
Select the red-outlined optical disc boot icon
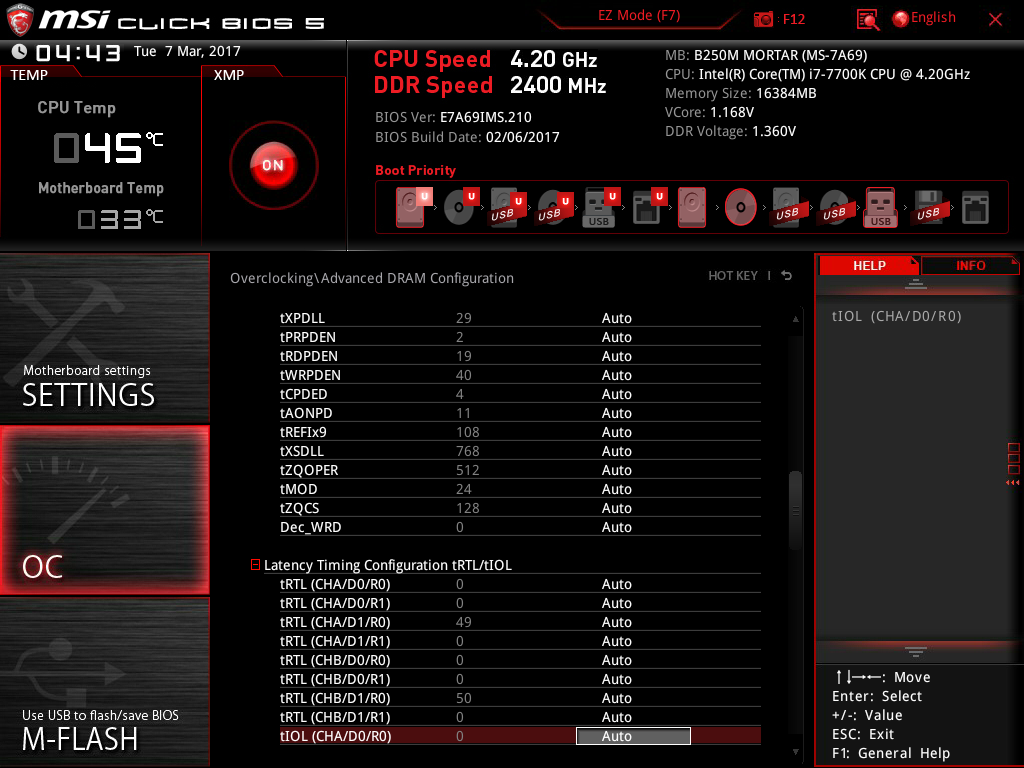coord(741,207)
